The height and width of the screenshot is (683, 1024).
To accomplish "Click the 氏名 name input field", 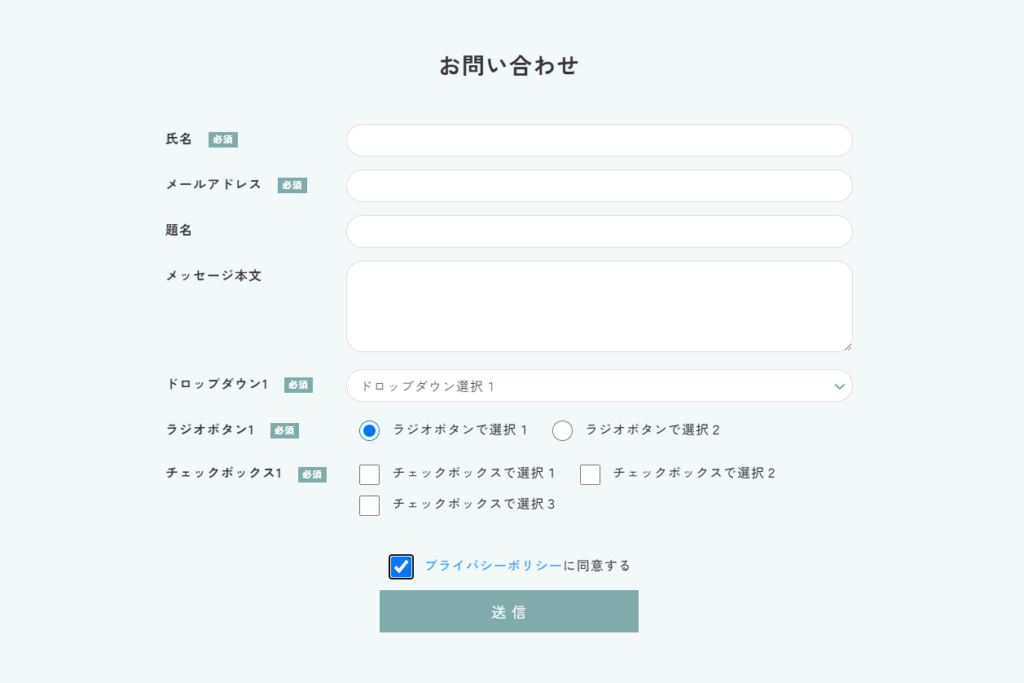I will coord(599,140).
